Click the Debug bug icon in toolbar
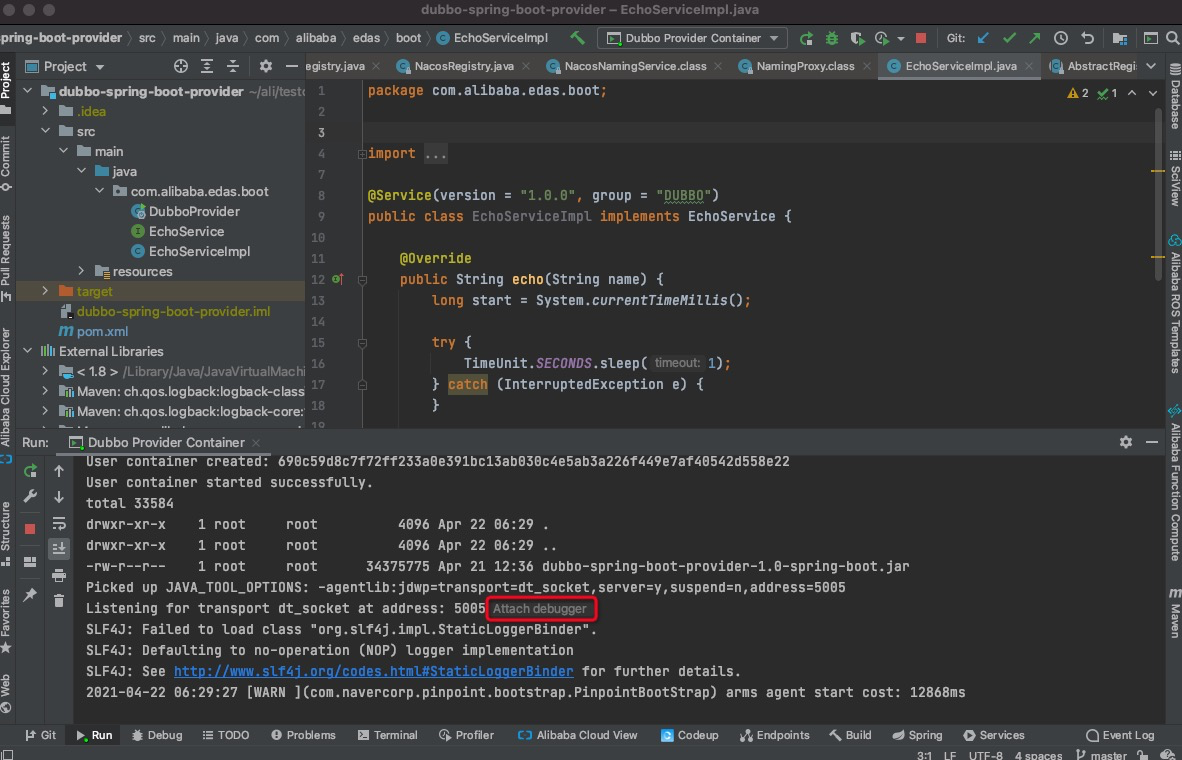Viewport: 1182px width, 760px height. coord(832,38)
